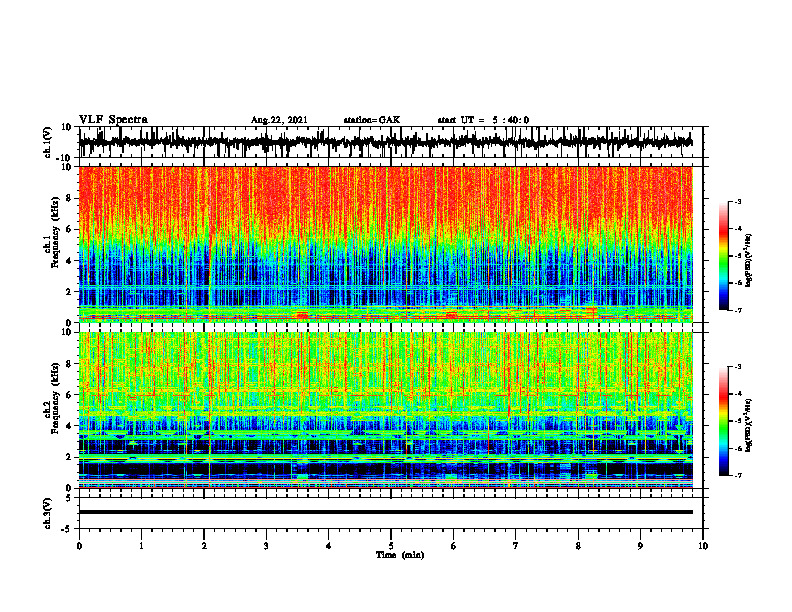Click the "2" kHz tick on ch.1 frequency axis
This screenshot has width=792, height=612.
tap(69, 292)
